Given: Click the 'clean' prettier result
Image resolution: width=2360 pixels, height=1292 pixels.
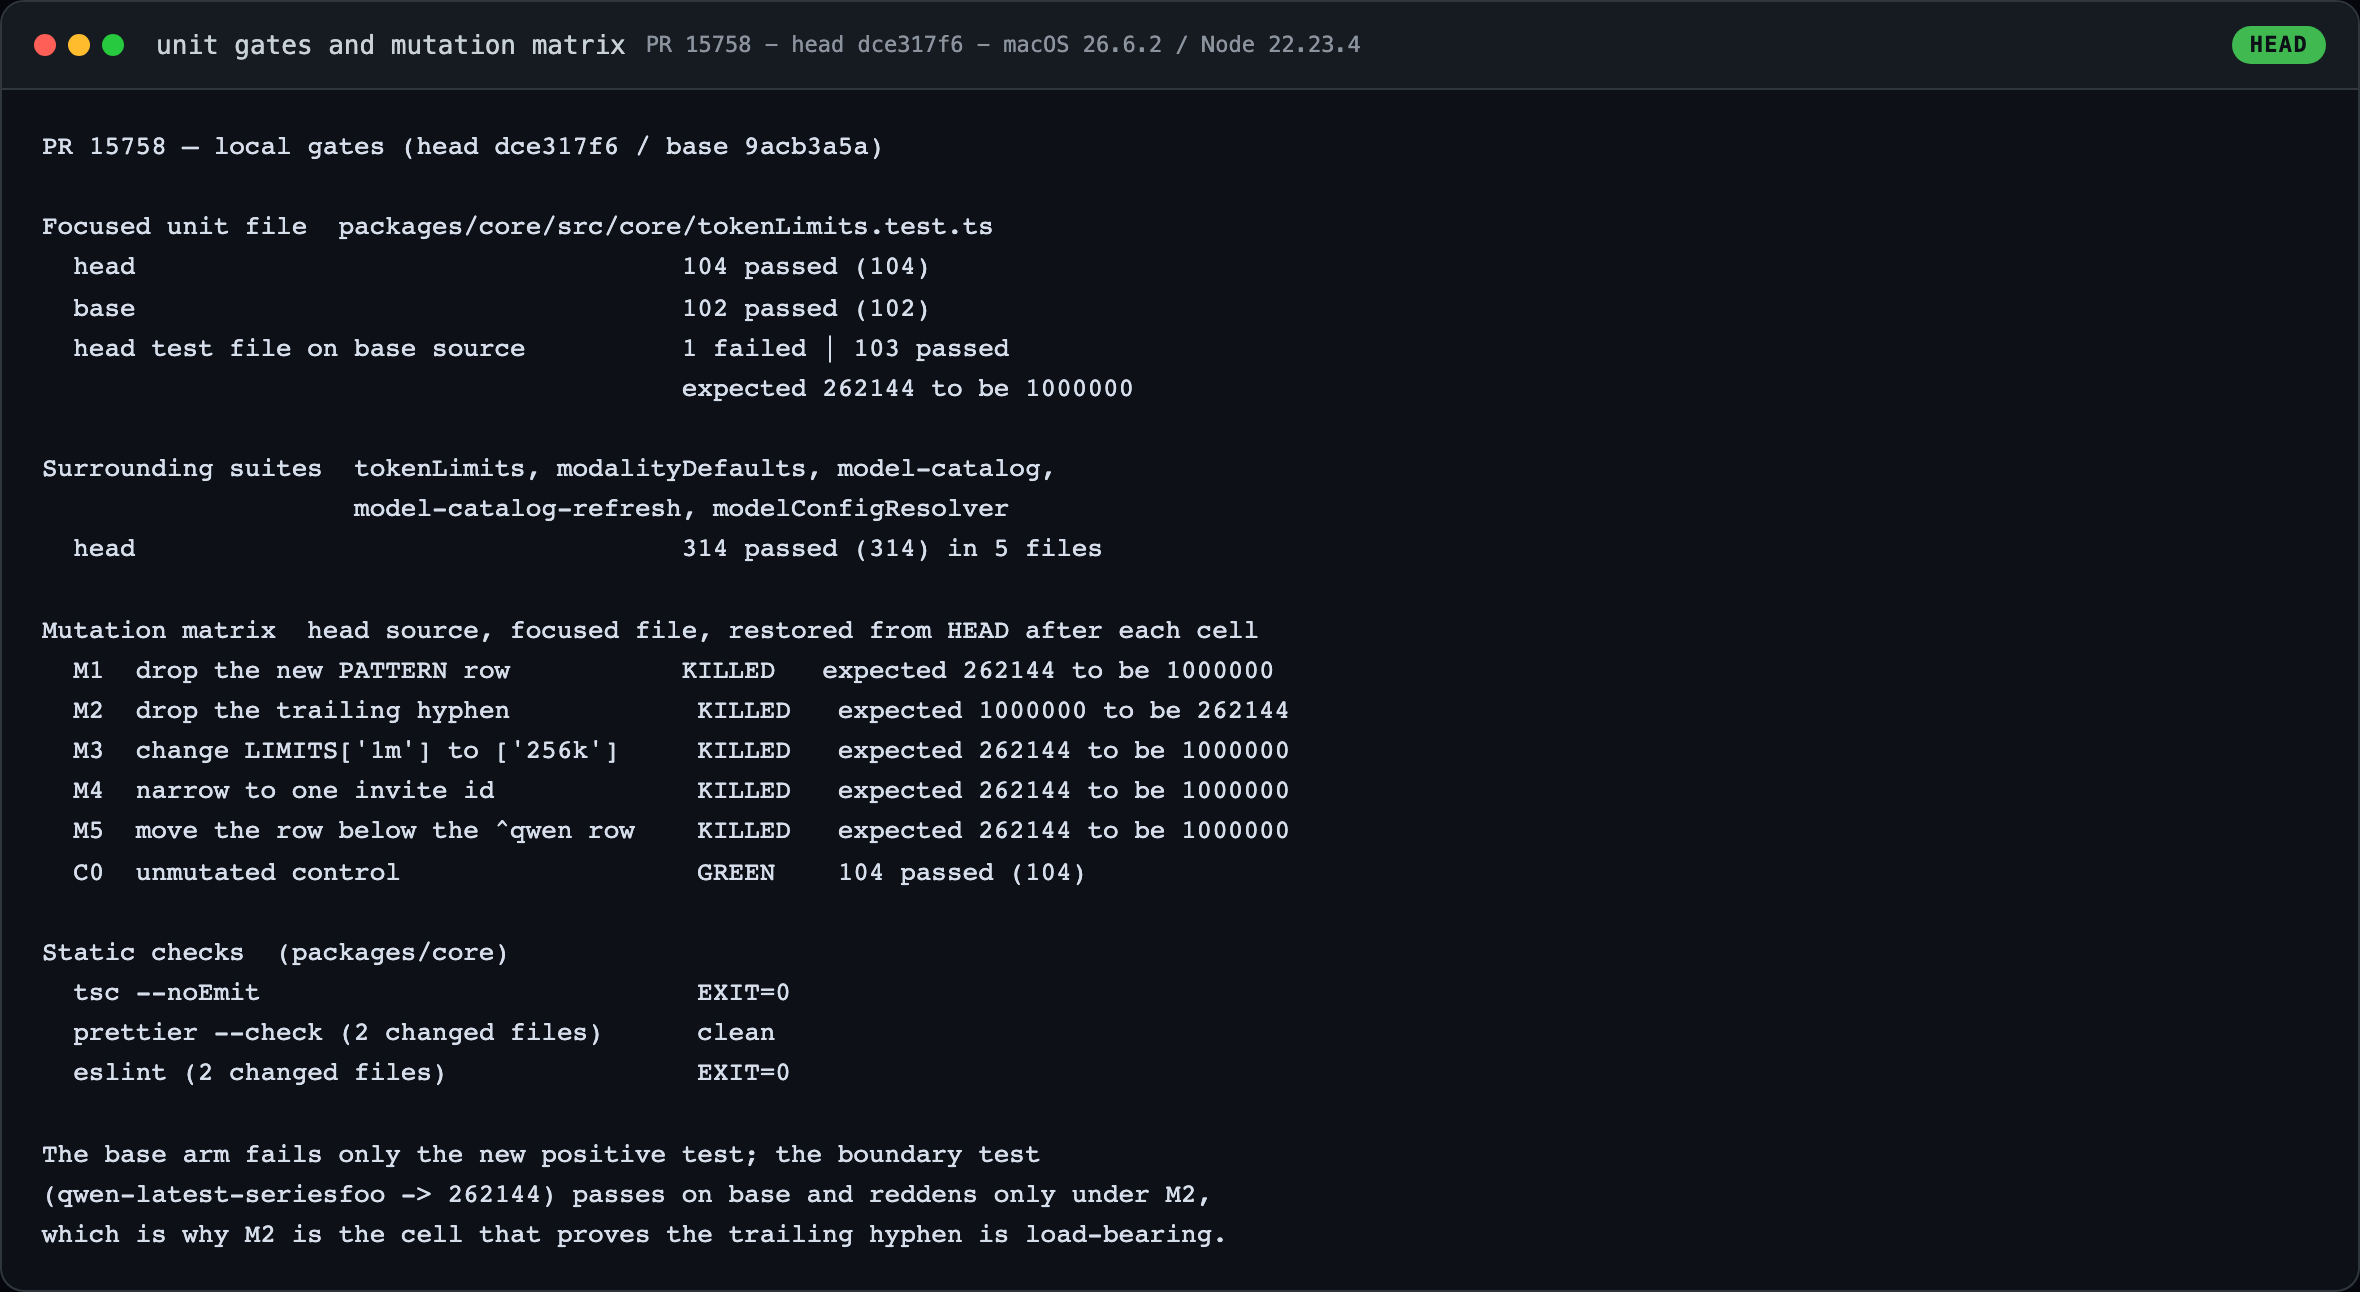Looking at the screenshot, I should point(736,1032).
